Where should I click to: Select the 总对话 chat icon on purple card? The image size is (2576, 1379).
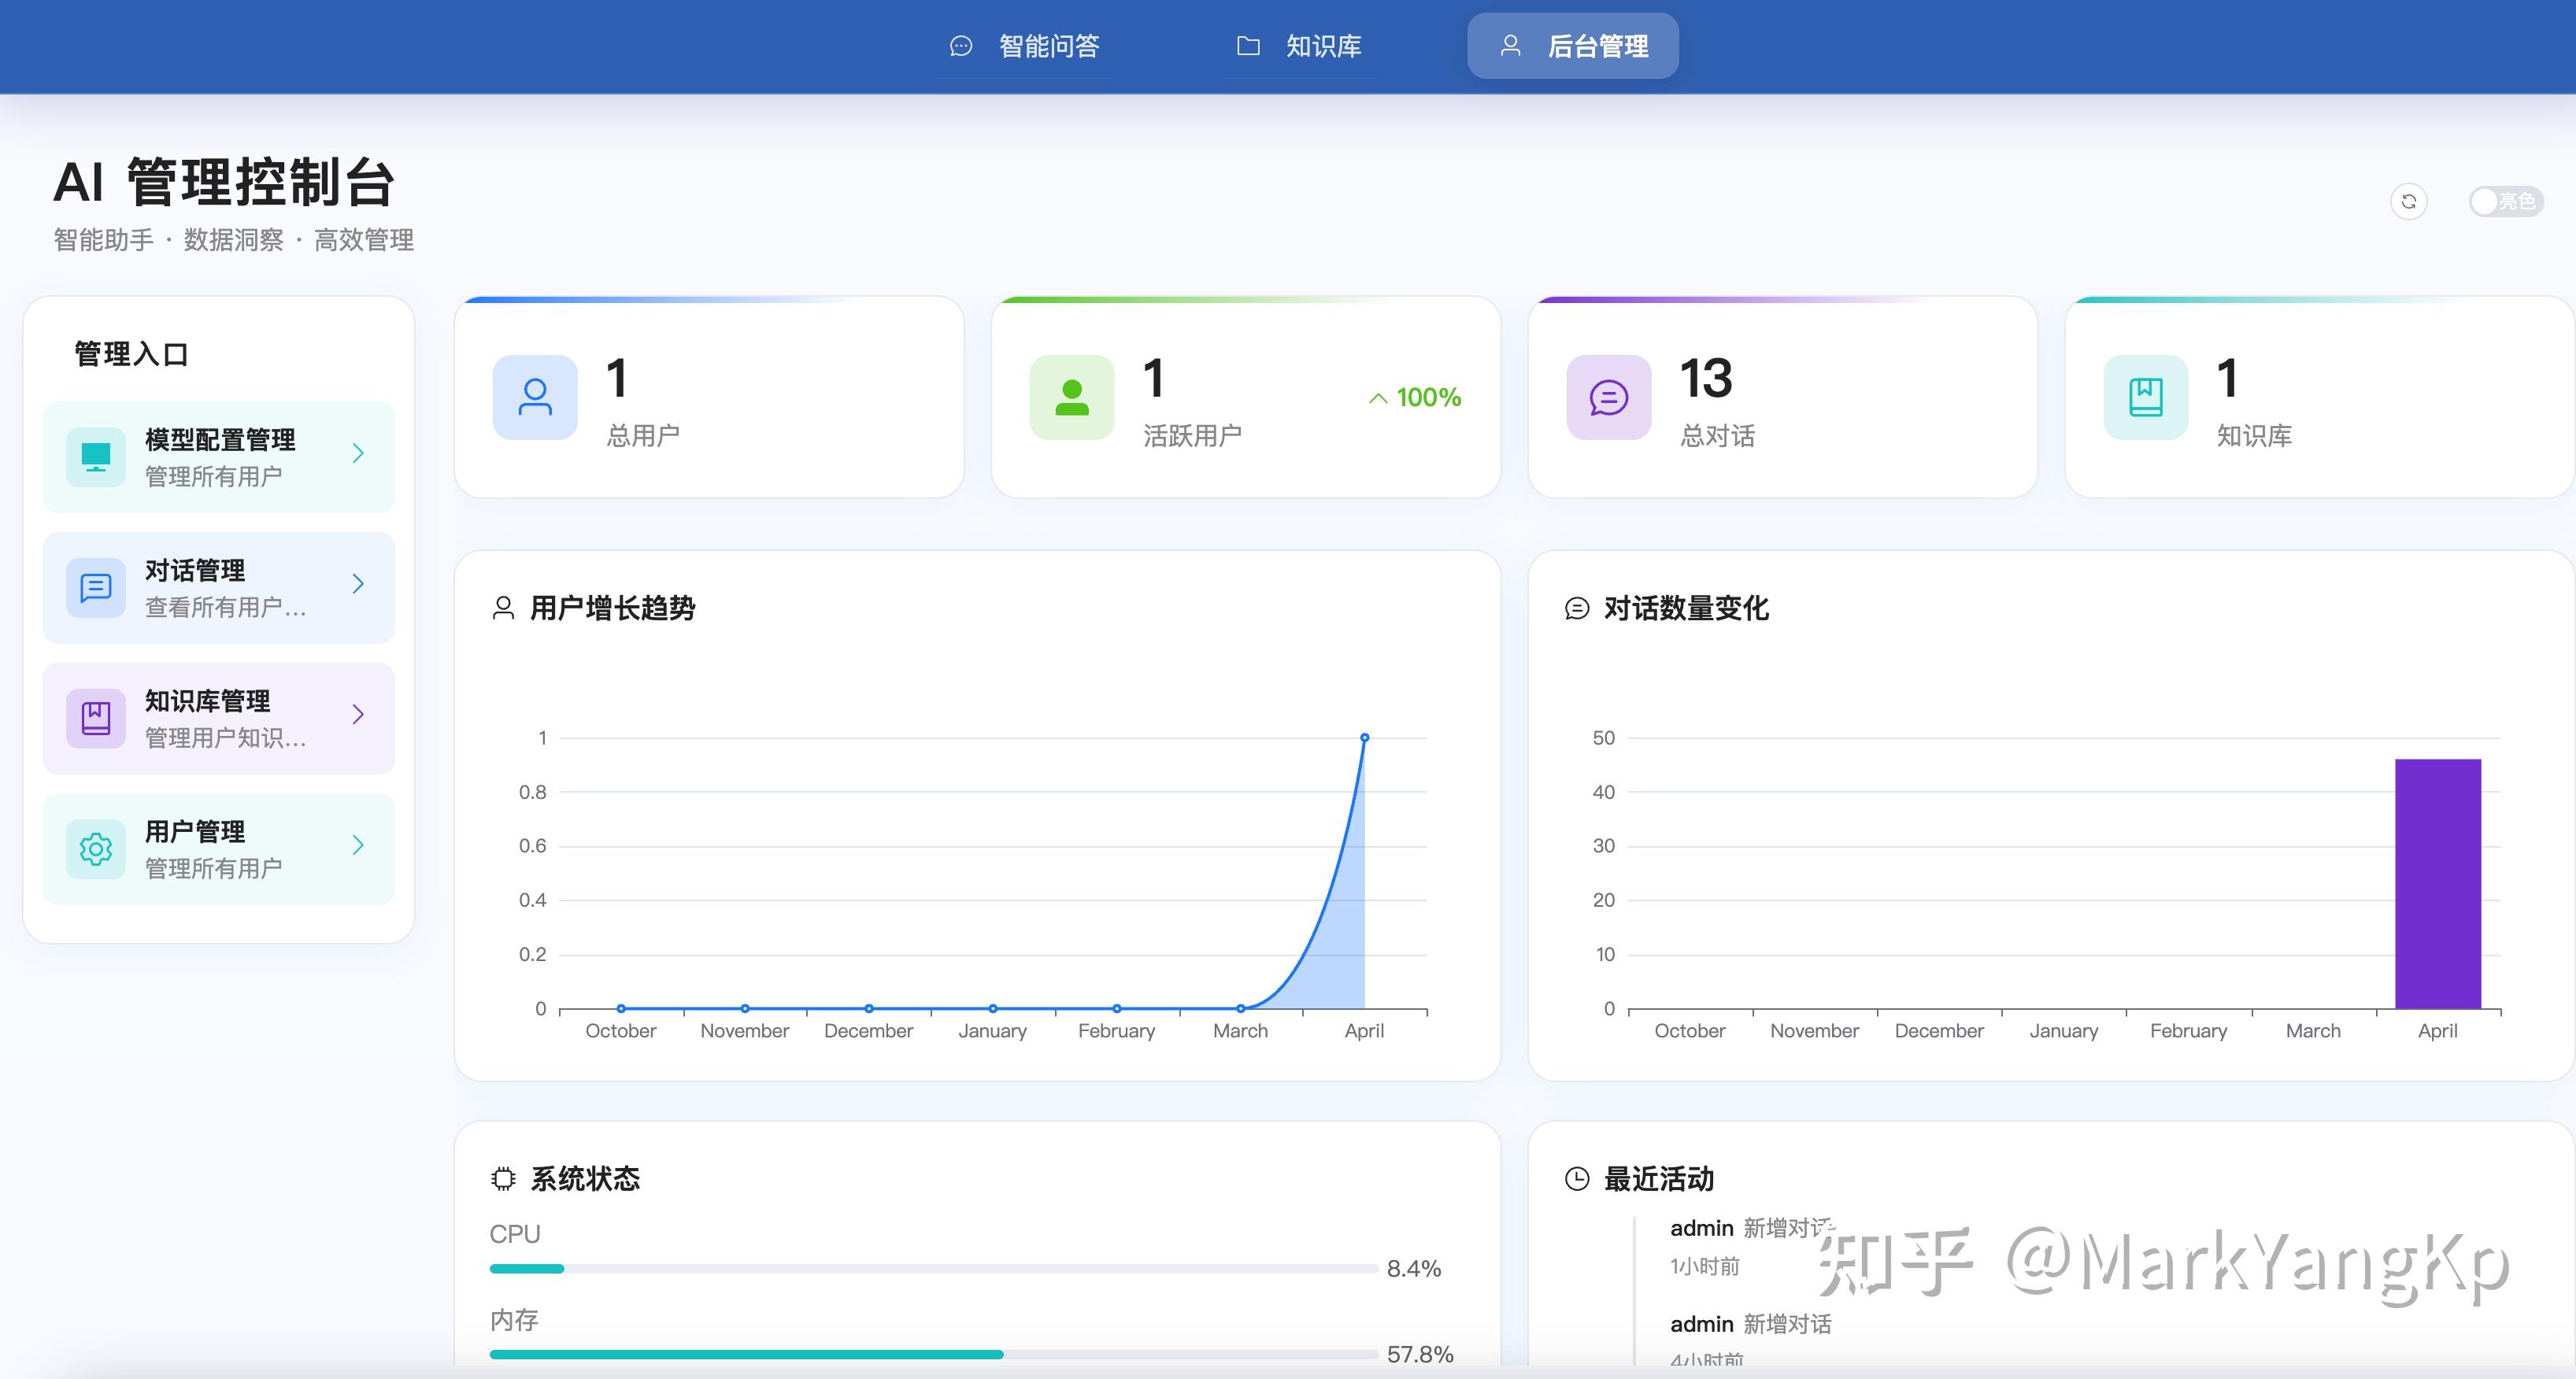click(1608, 397)
